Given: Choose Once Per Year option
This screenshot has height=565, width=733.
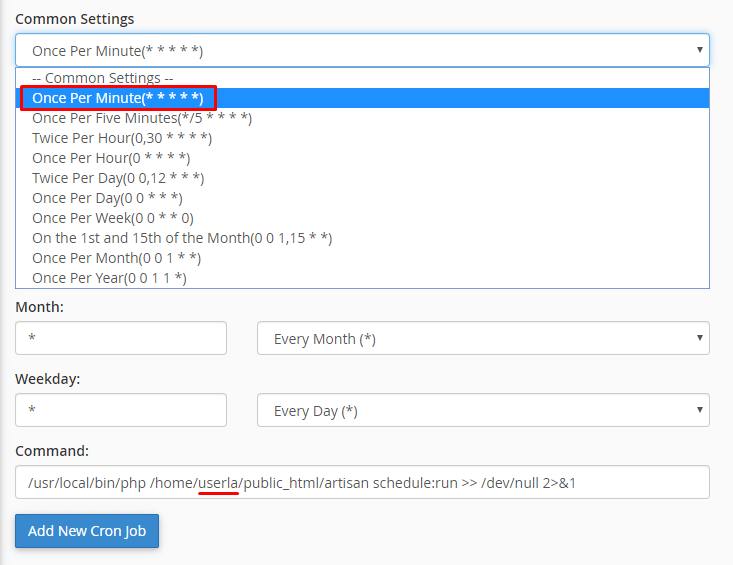Looking at the screenshot, I should [x=110, y=278].
